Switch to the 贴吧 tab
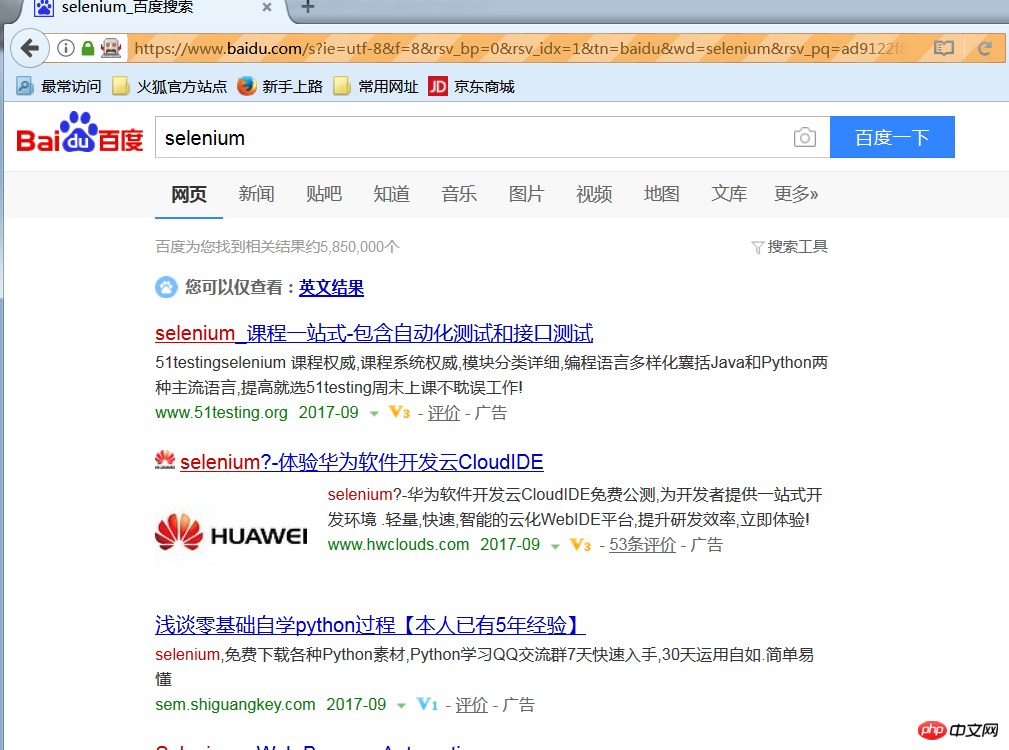The image size is (1009, 750). 324,194
